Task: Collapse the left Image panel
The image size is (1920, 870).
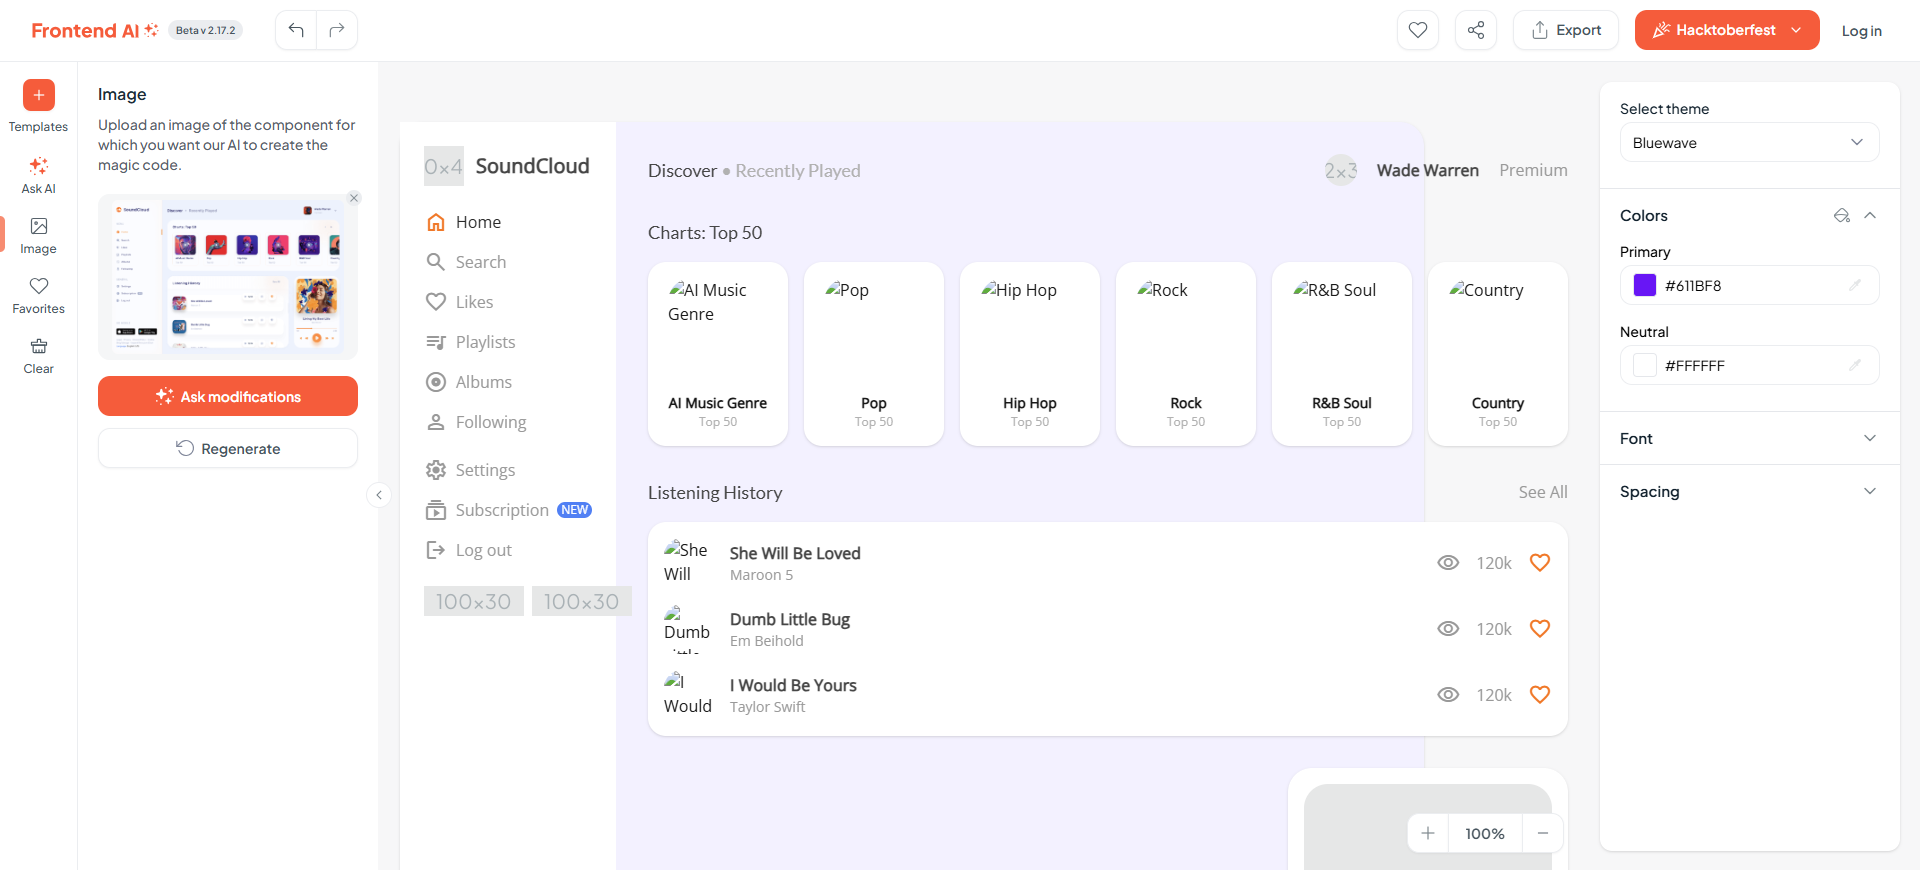Action: click(379, 495)
